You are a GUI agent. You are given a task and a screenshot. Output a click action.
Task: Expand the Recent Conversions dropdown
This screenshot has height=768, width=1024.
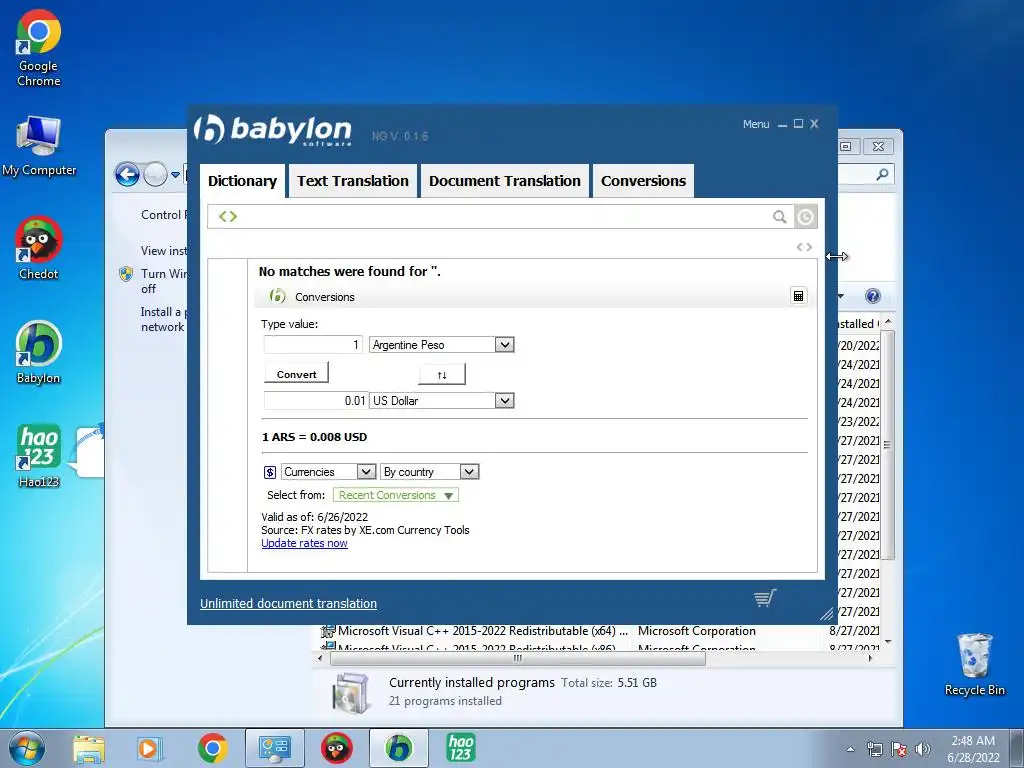[396, 495]
